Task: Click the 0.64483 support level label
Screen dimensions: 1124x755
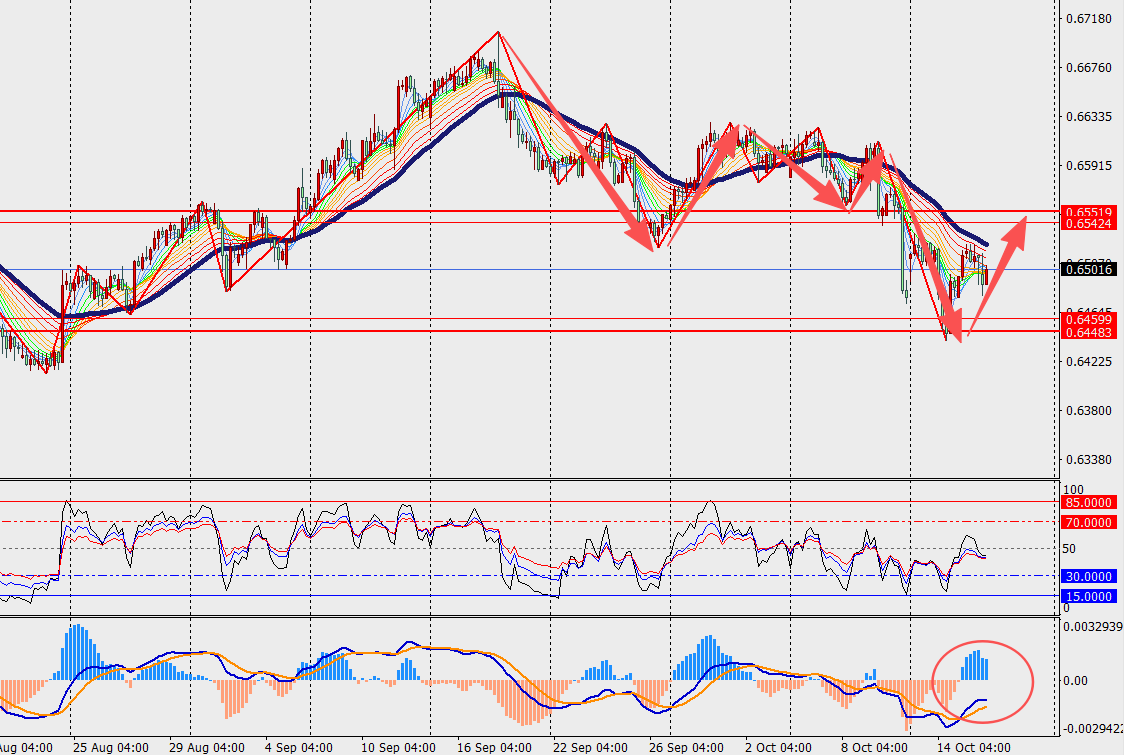Action: [x=1087, y=332]
